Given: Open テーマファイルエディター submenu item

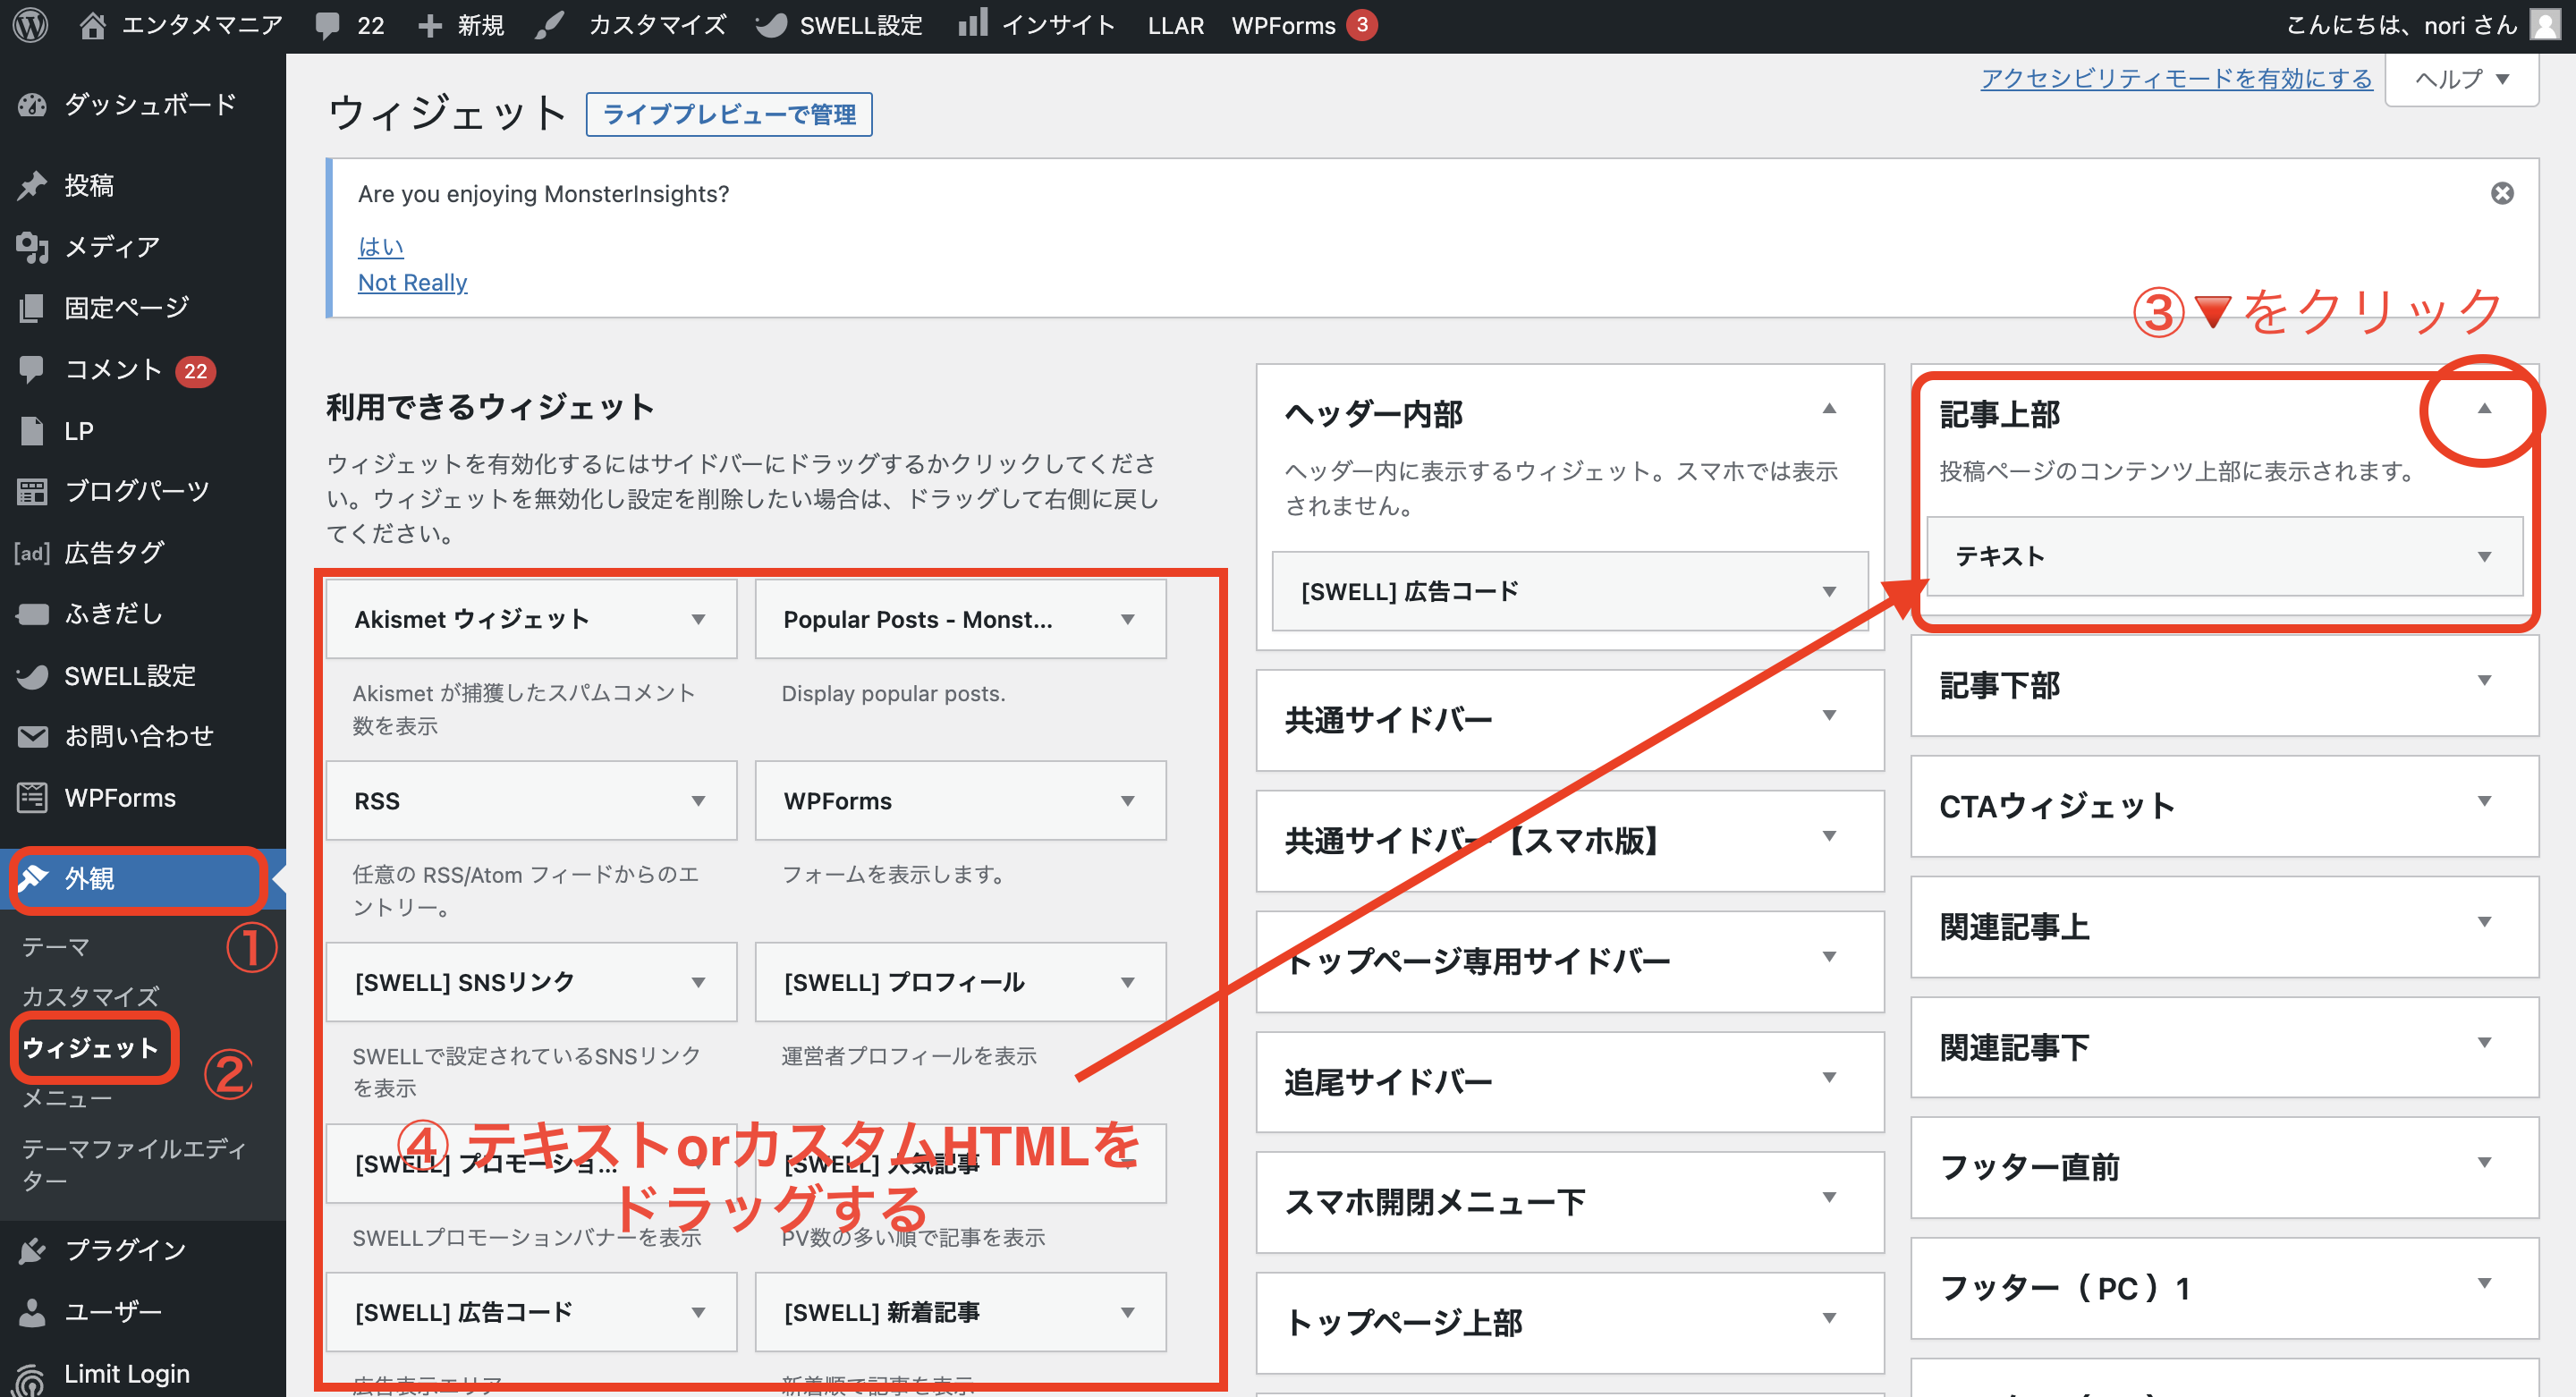Looking at the screenshot, I should click(x=134, y=1165).
